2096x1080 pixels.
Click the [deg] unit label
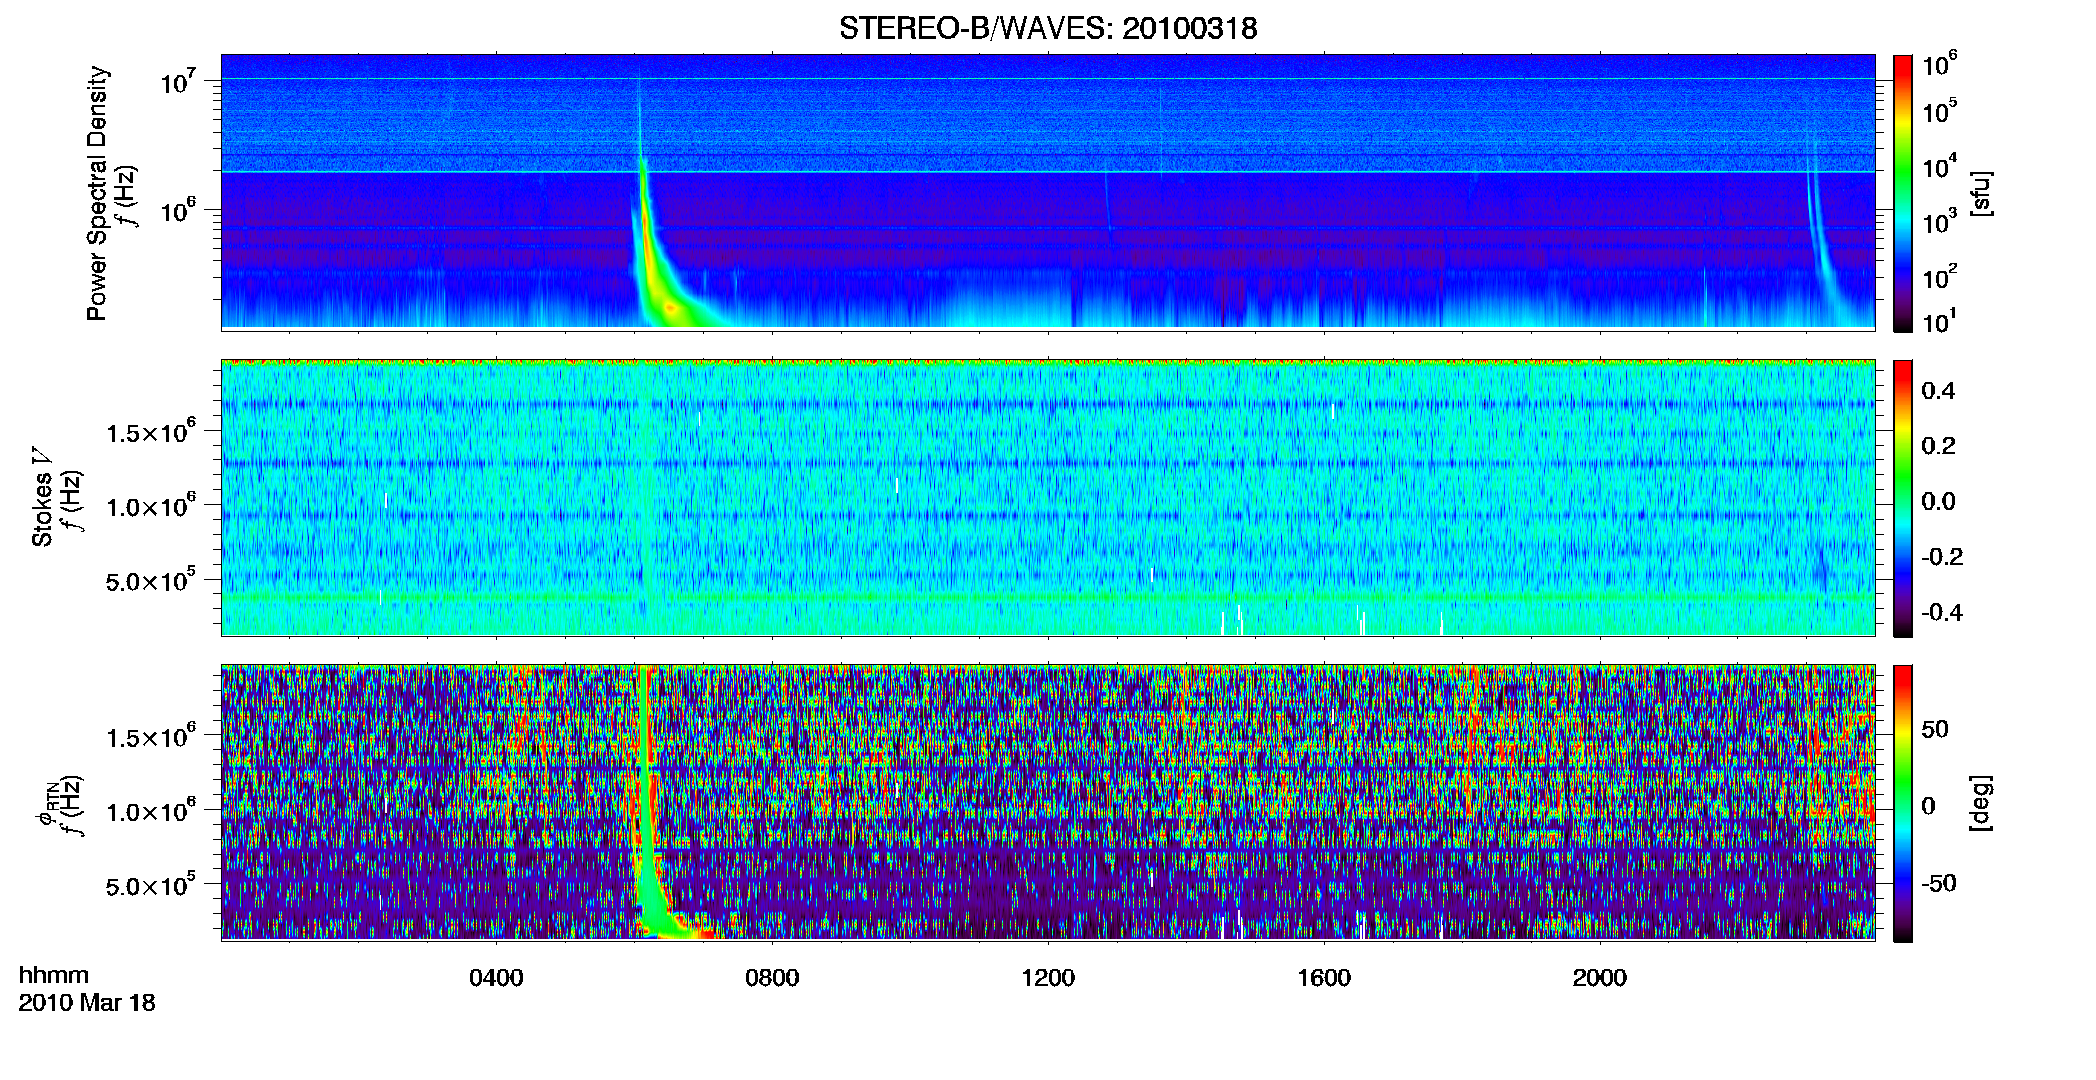click(1982, 803)
